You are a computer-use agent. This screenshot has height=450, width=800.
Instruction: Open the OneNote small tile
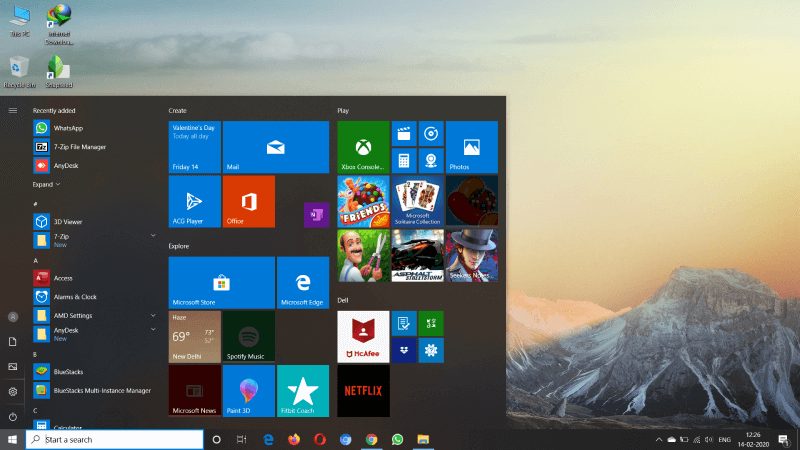click(316, 215)
